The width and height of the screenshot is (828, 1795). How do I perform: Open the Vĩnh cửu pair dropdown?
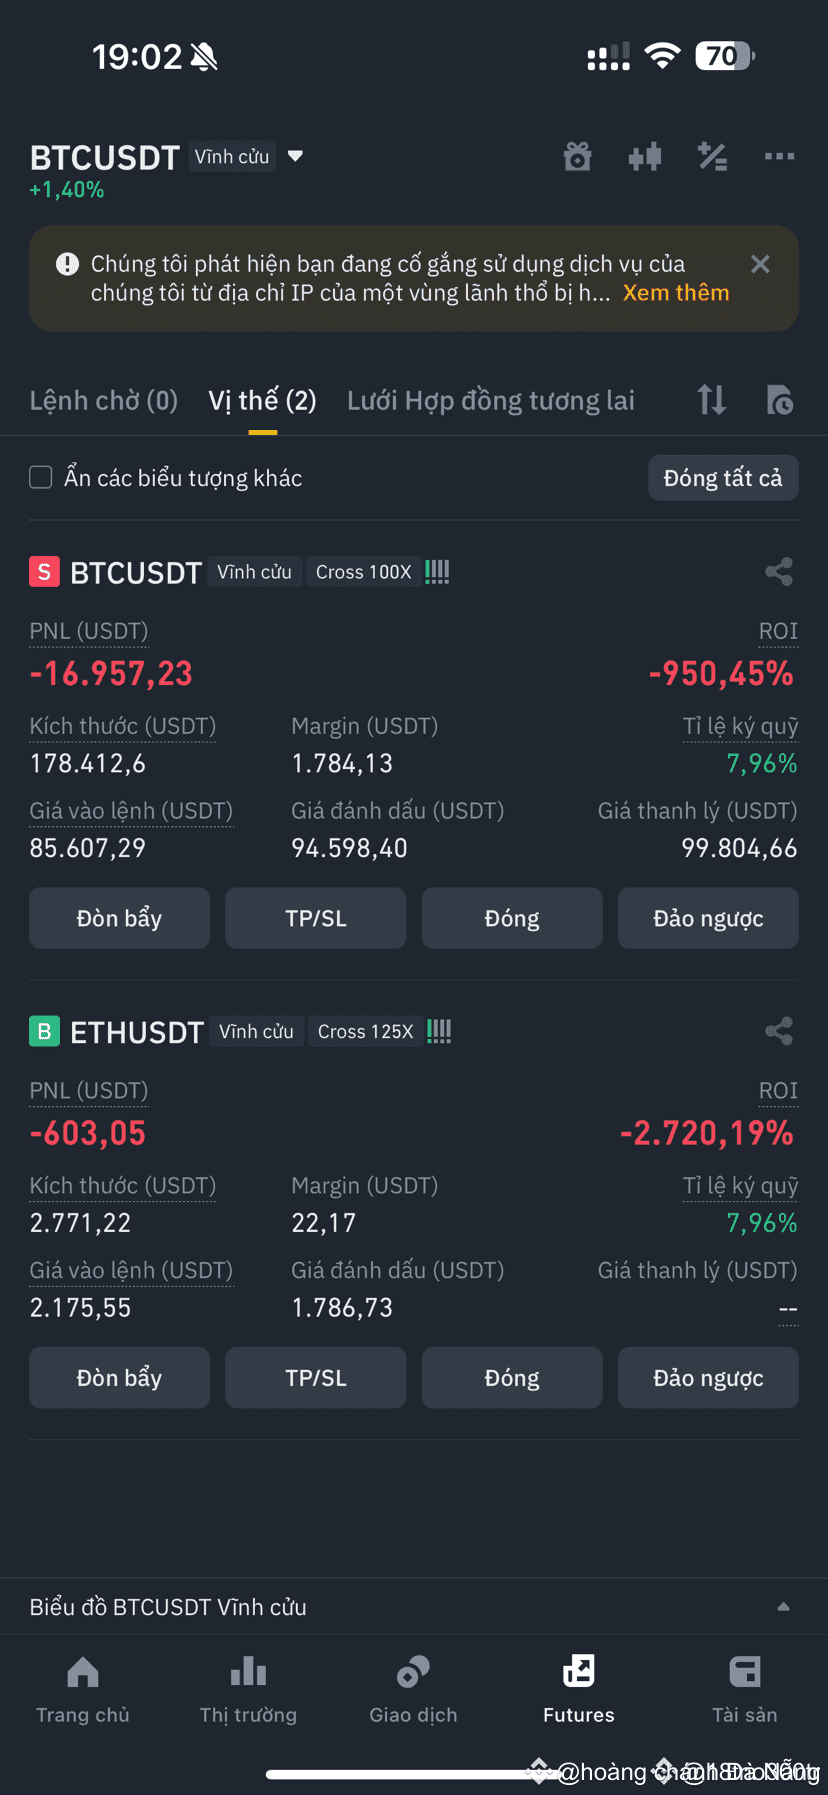(294, 156)
